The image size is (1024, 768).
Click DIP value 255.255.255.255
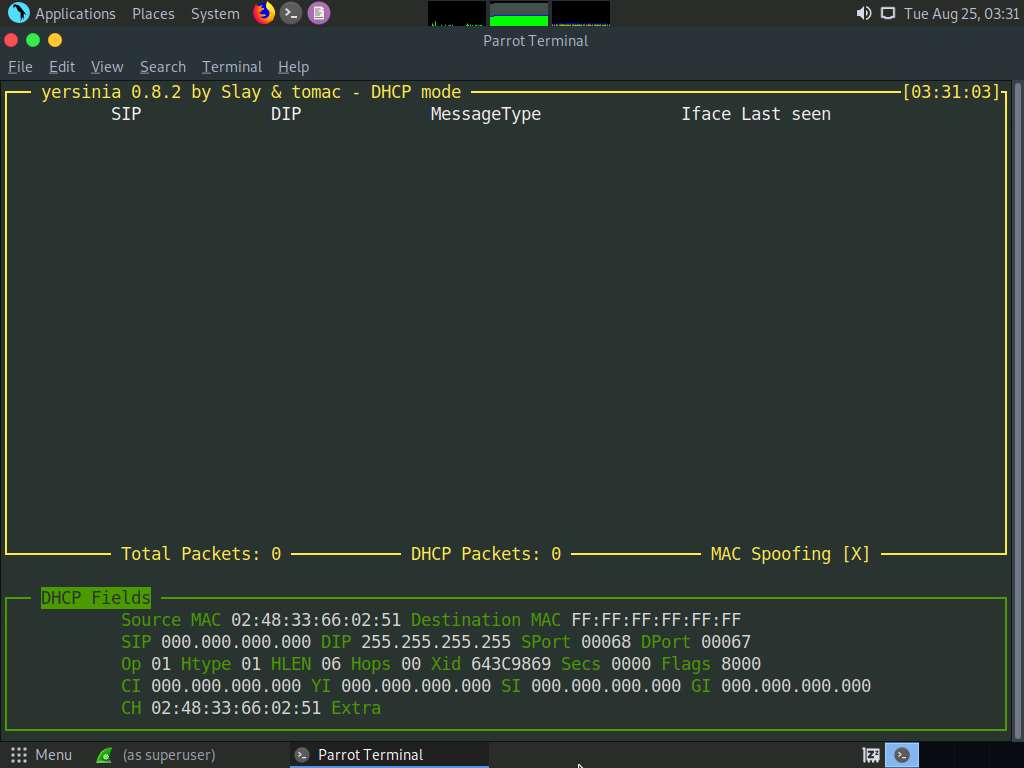click(x=436, y=642)
